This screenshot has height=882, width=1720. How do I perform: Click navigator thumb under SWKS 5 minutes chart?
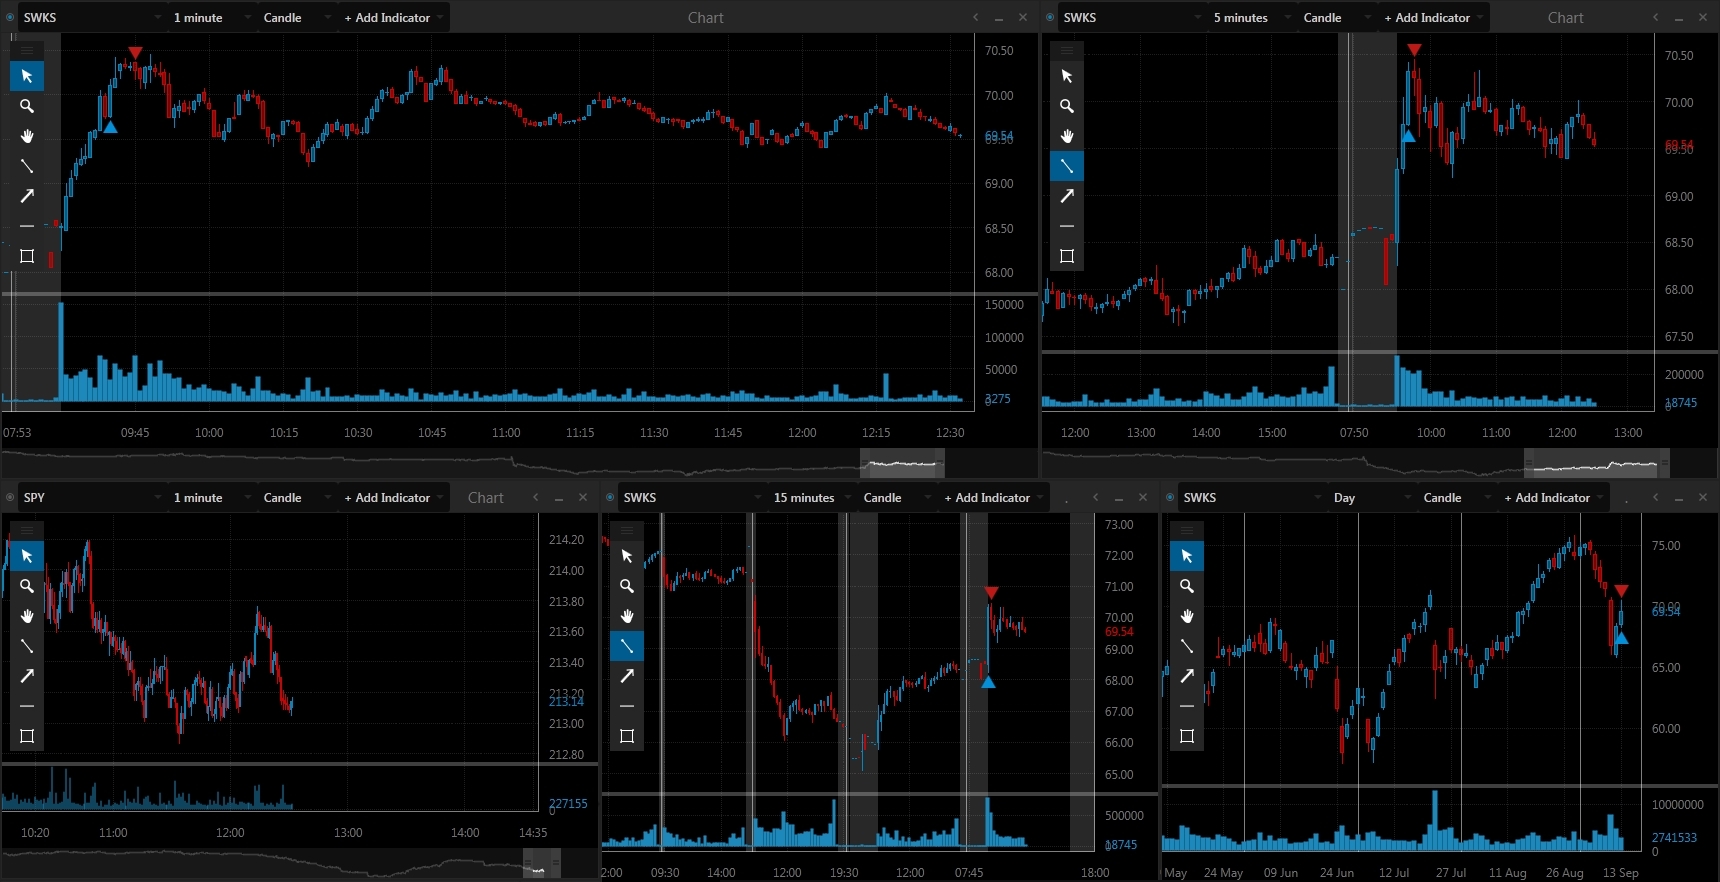click(1597, 463)
